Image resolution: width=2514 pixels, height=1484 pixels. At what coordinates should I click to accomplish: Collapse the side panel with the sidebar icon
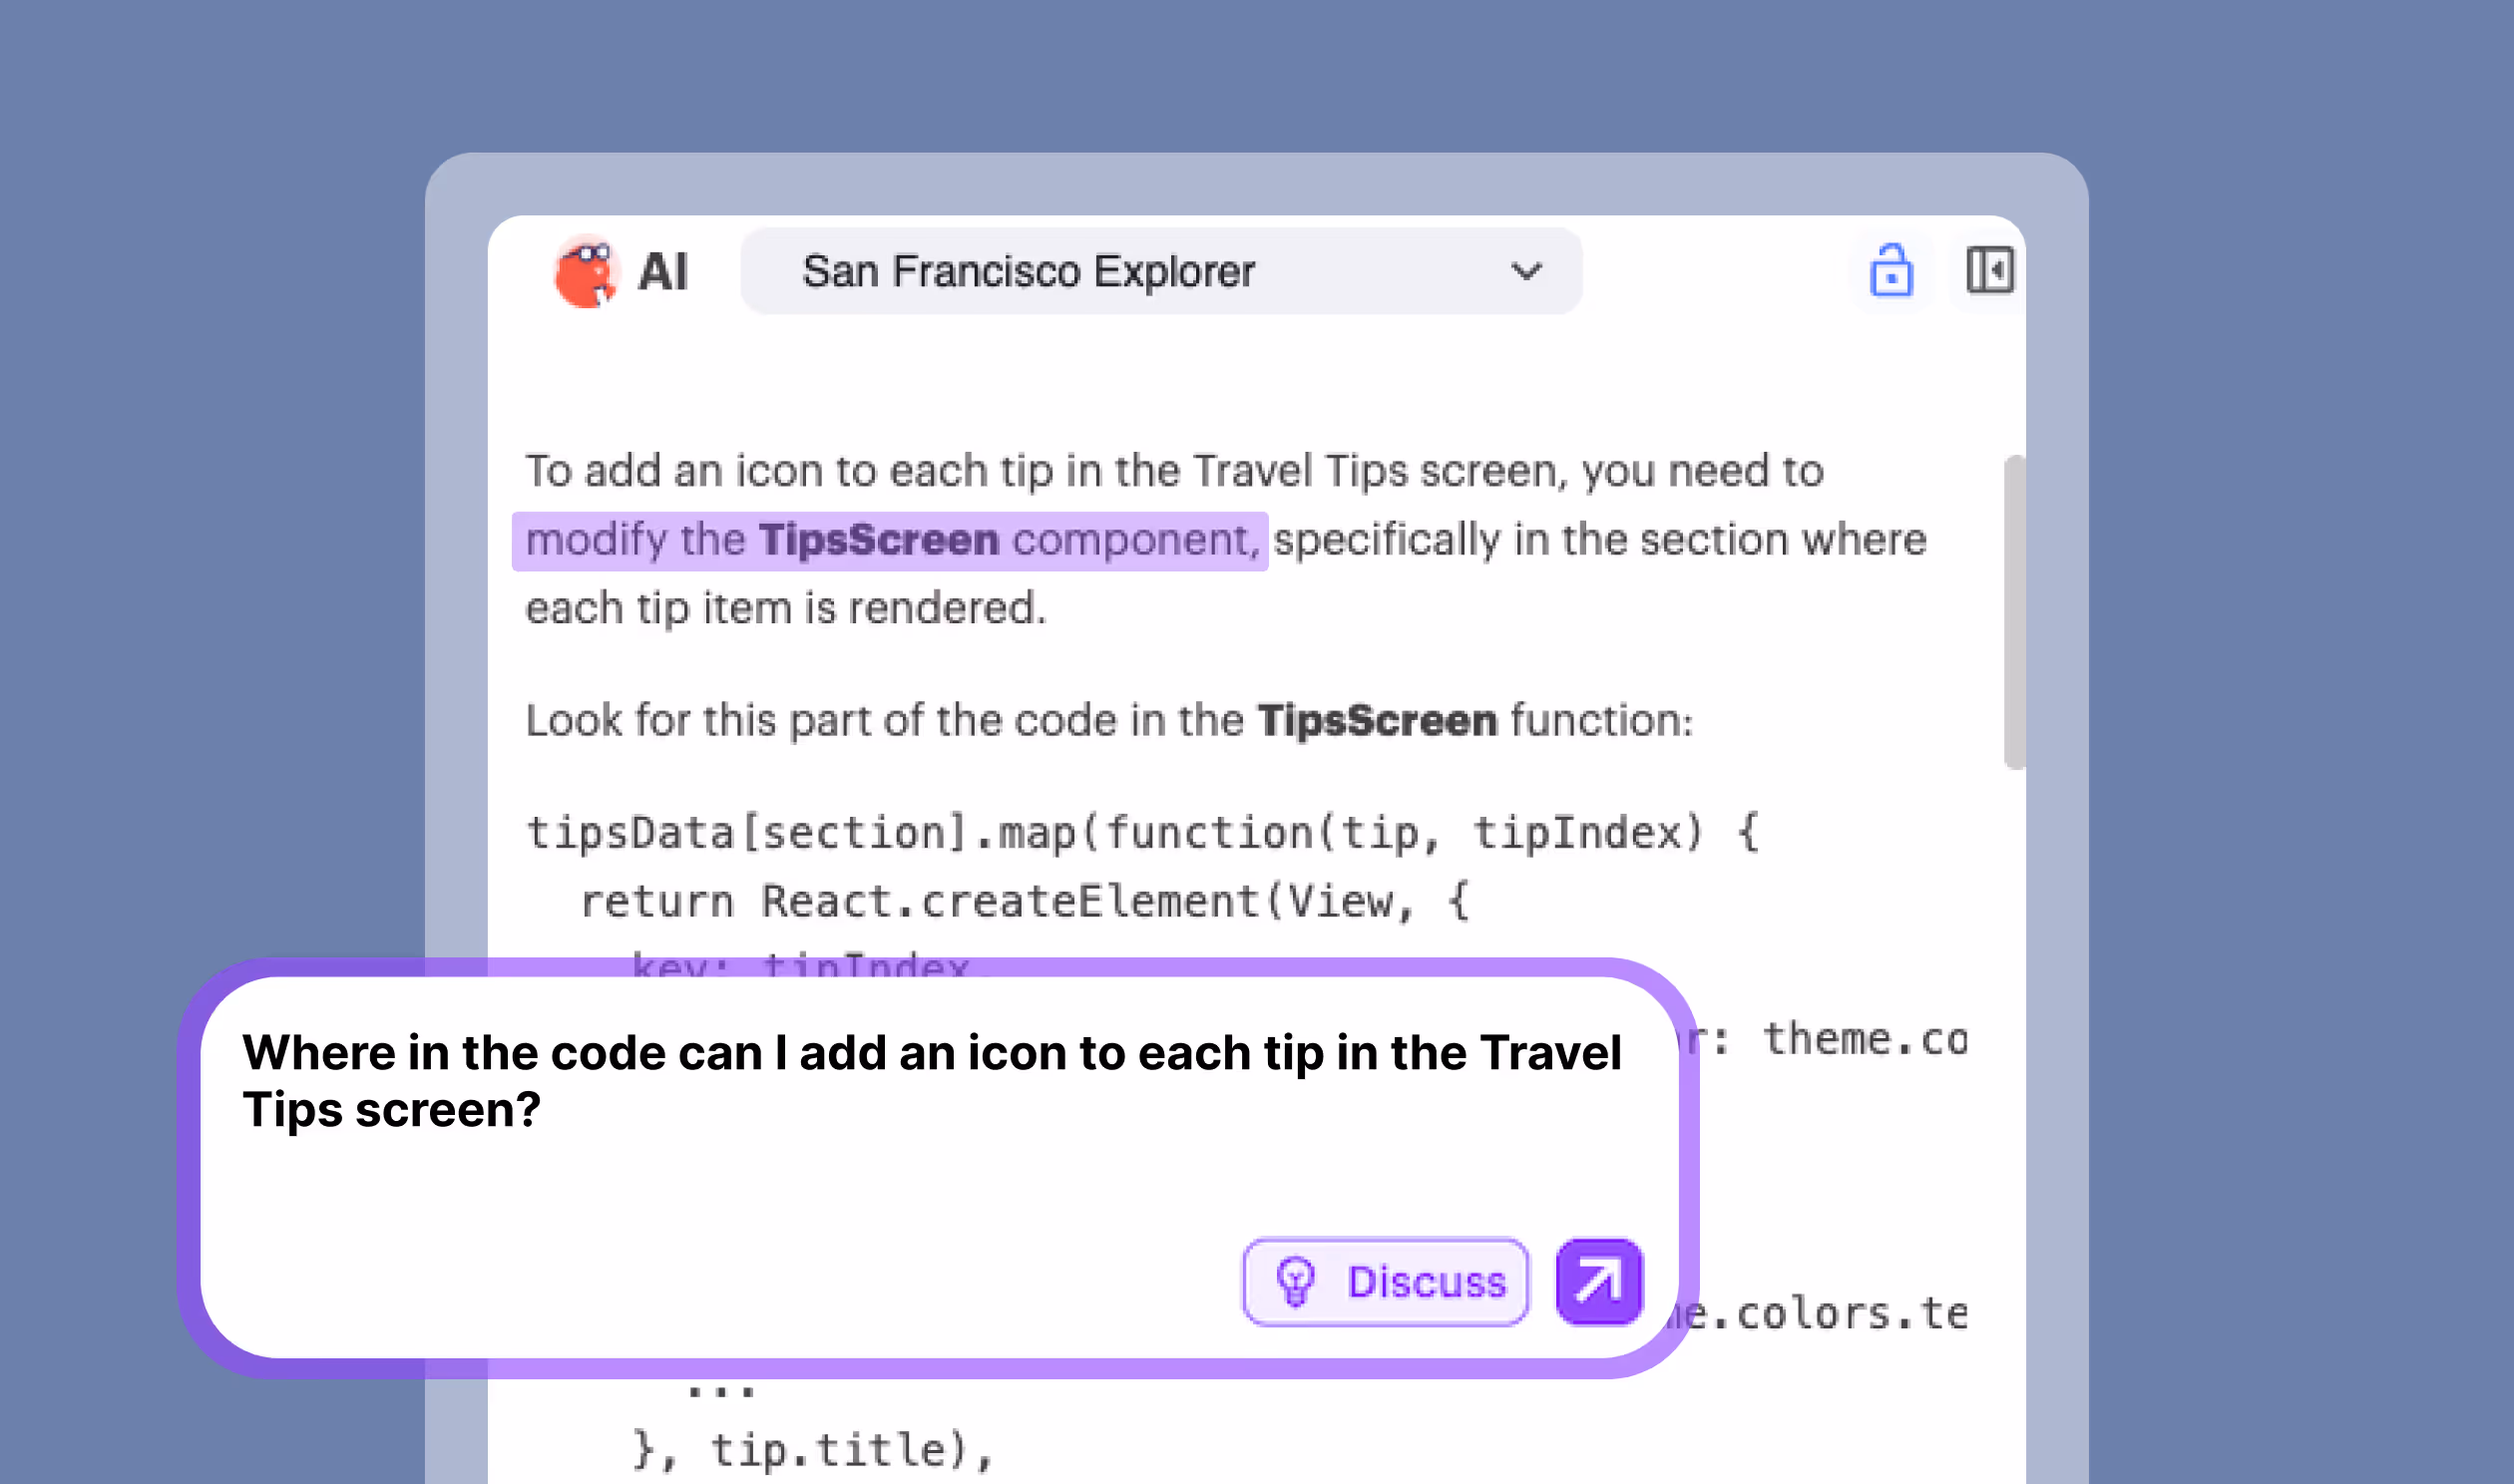(1989, 271)
